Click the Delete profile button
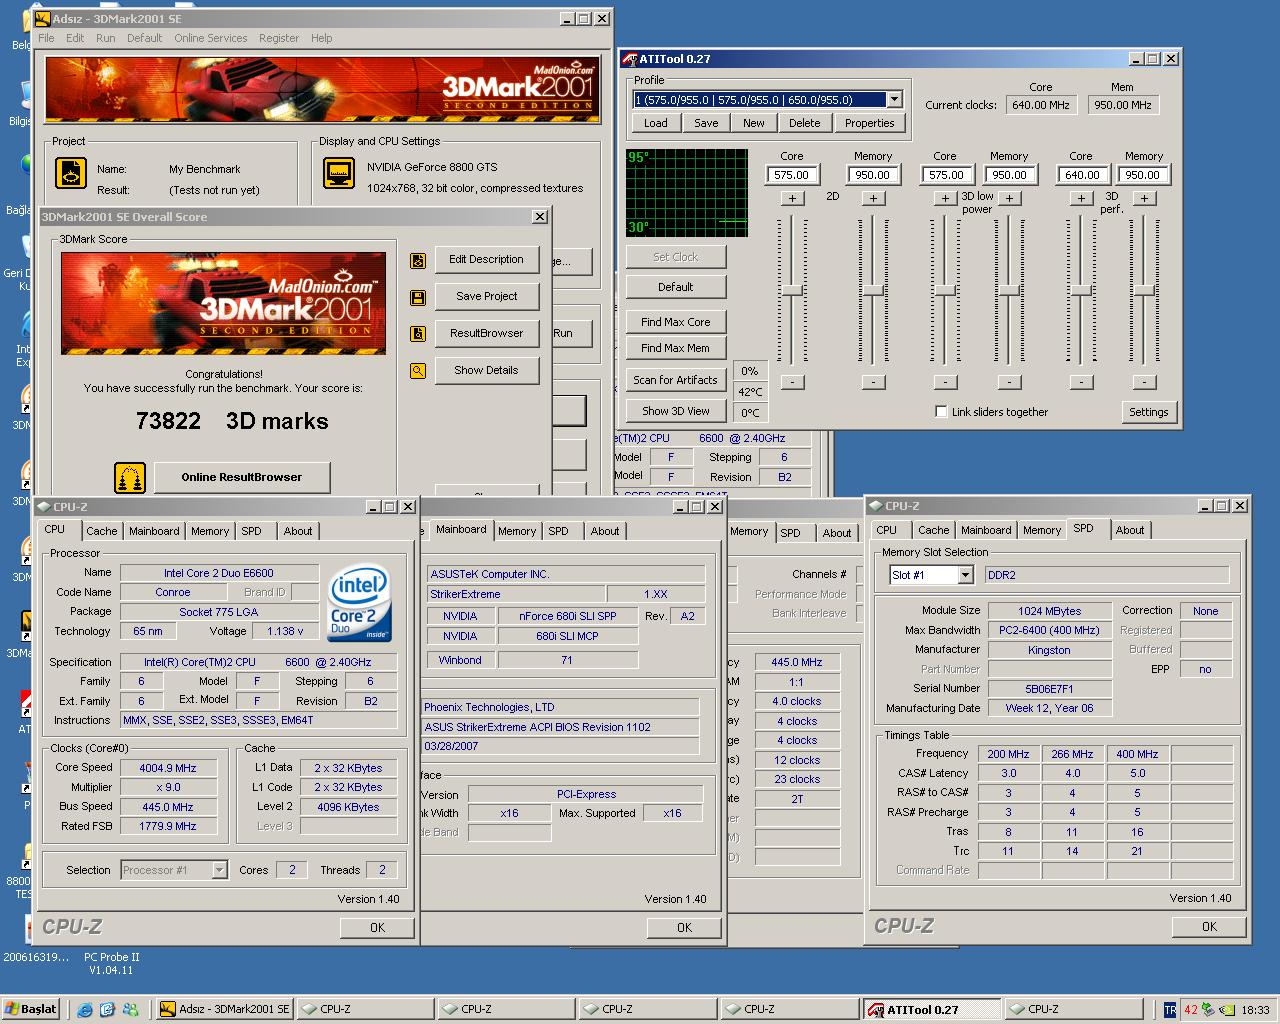The height and width of the screenshot is (1024, 1280). [x=805, y=123]
